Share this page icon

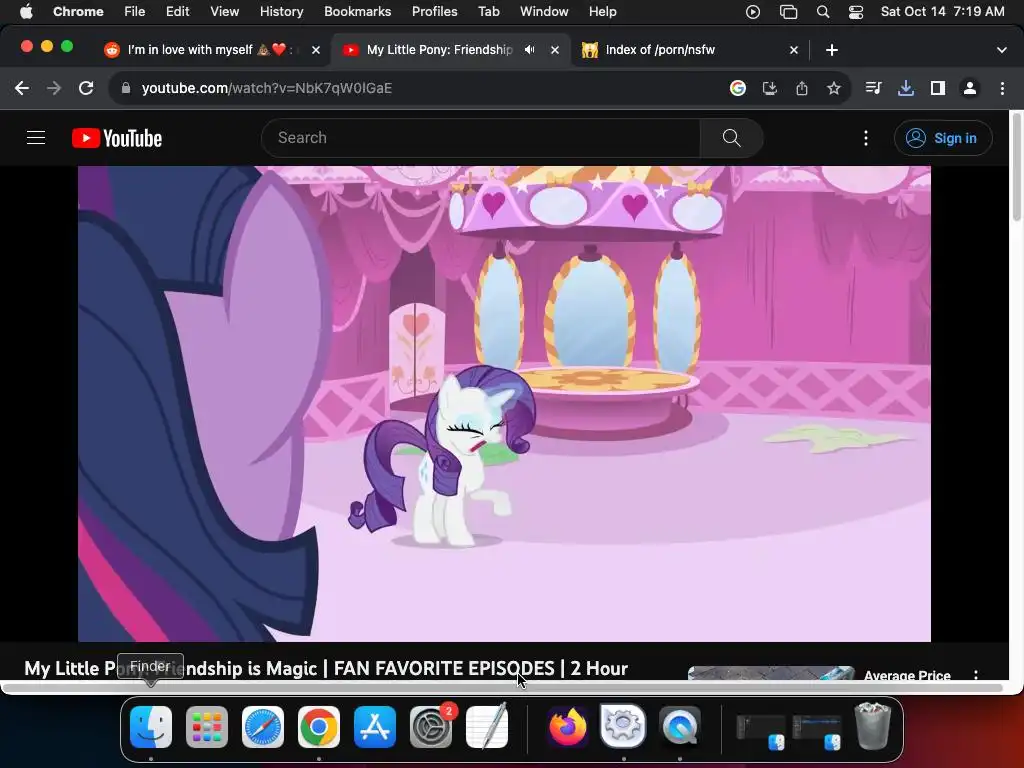click(802, 88)
